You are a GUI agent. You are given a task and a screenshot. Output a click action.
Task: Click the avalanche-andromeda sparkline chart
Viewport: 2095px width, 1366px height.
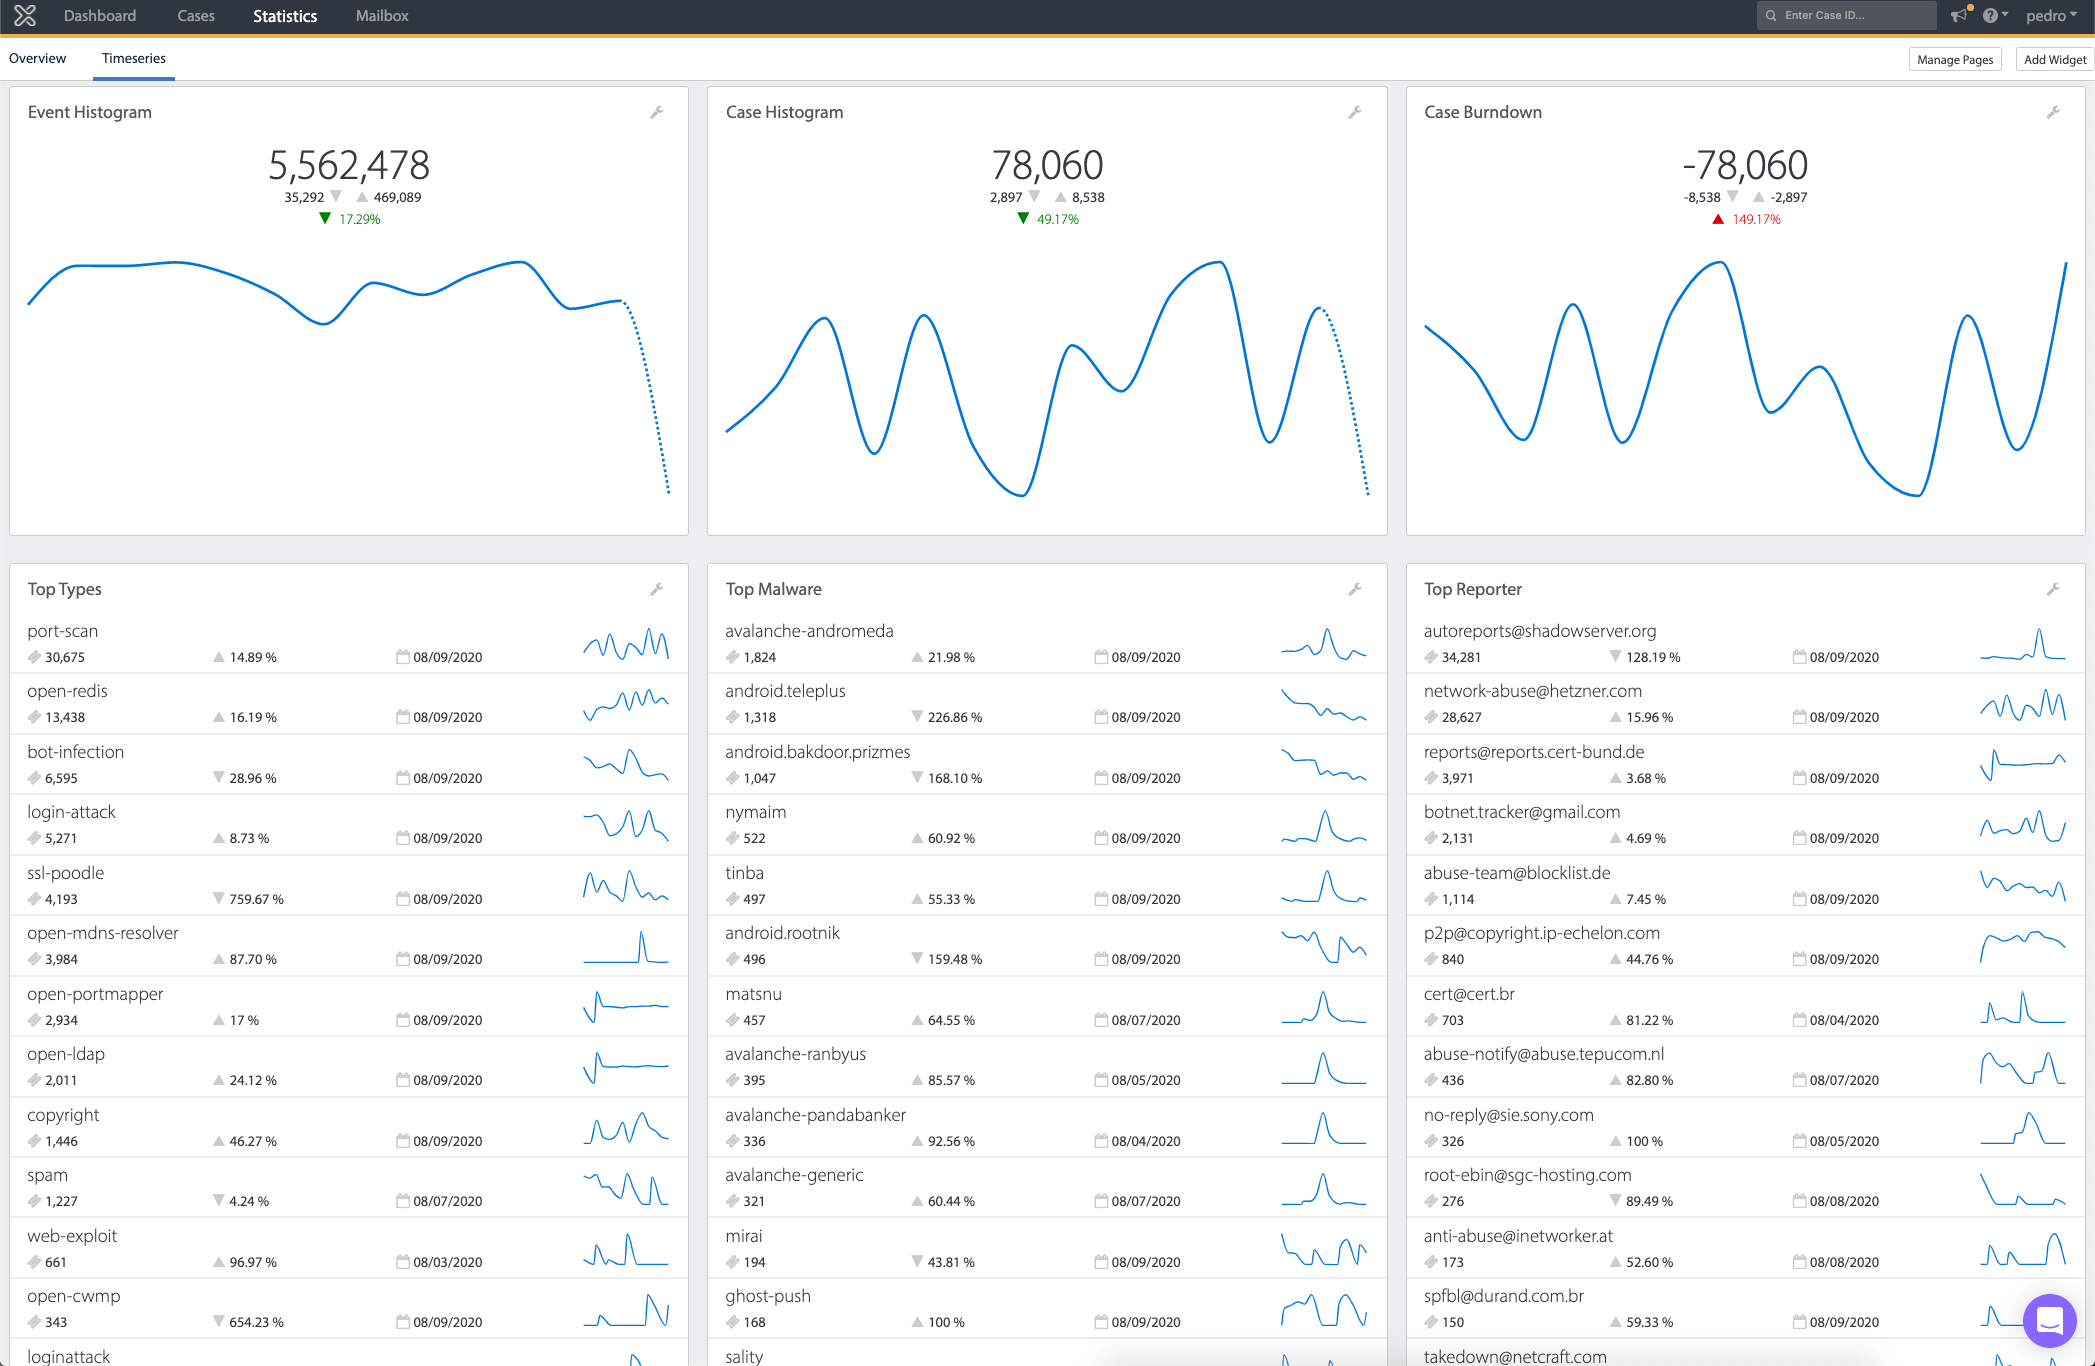click(1324, 643)
